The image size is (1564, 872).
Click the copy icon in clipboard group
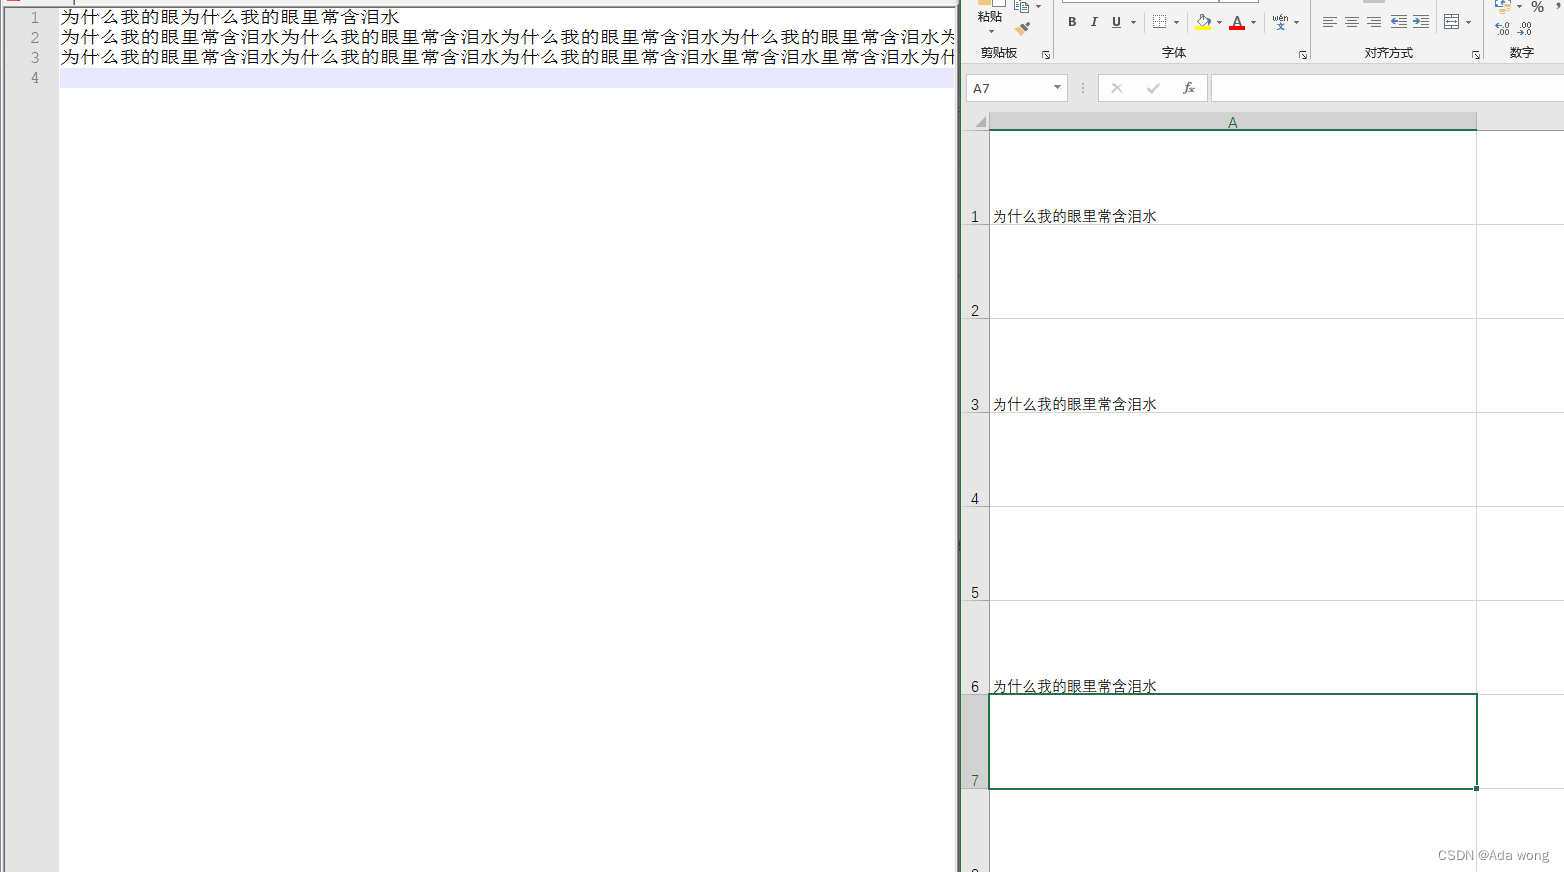coord(1021,6)
